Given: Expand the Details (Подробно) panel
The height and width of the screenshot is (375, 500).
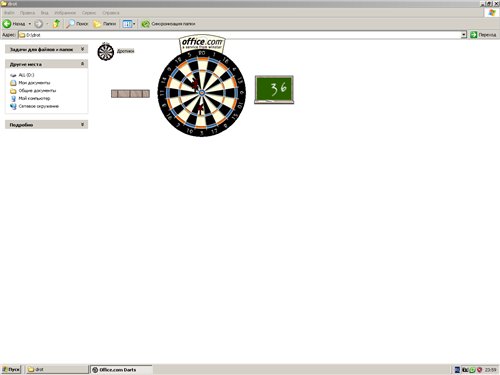Looking at the screenshot, I should (x=82, y=124).
